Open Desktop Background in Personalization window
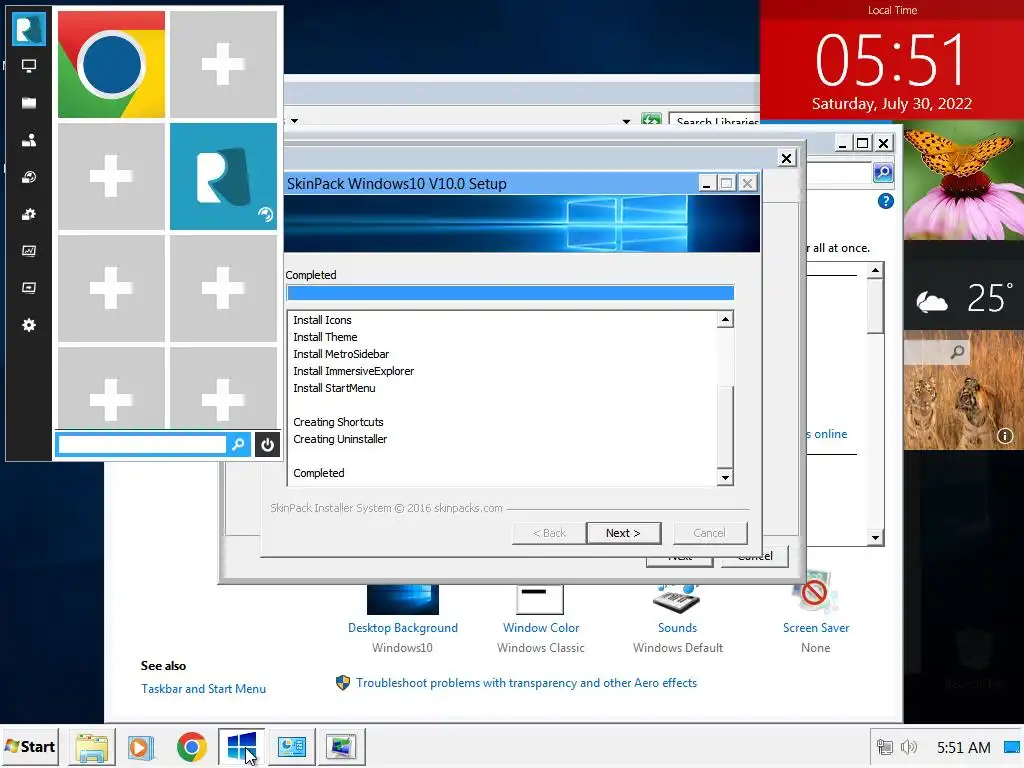 click(x=402, y=628)
